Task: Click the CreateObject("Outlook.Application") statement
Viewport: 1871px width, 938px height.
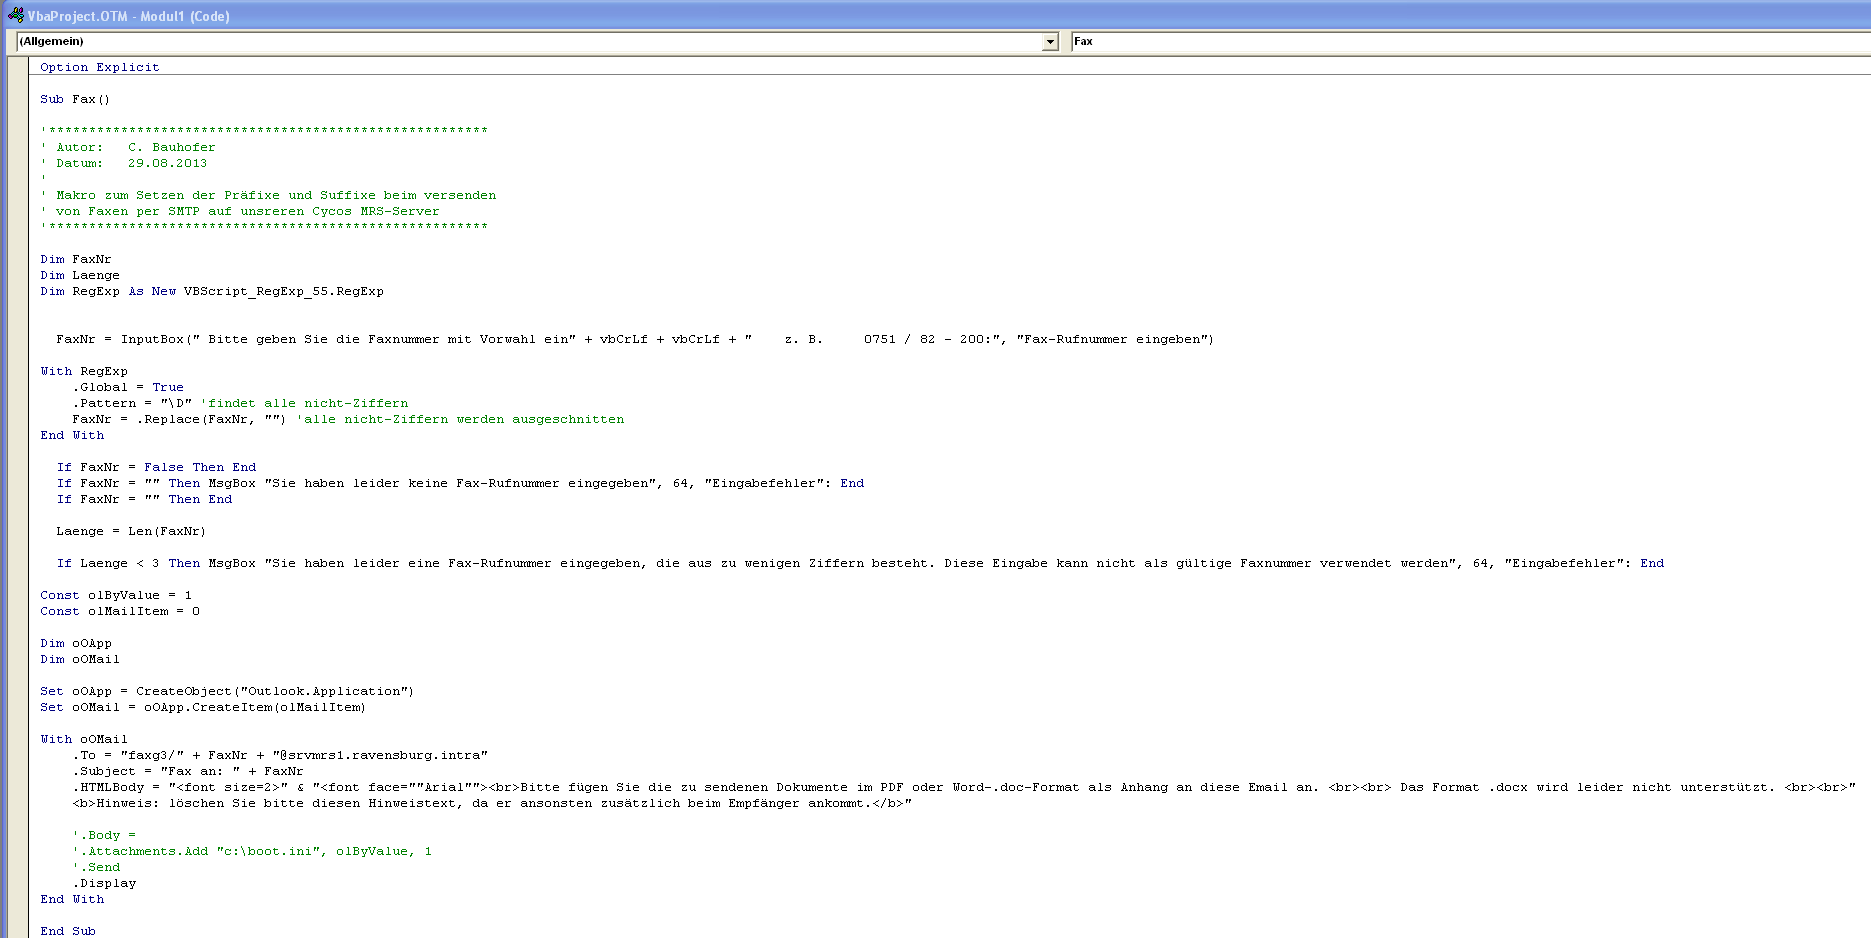Action: tap(274, 692)
